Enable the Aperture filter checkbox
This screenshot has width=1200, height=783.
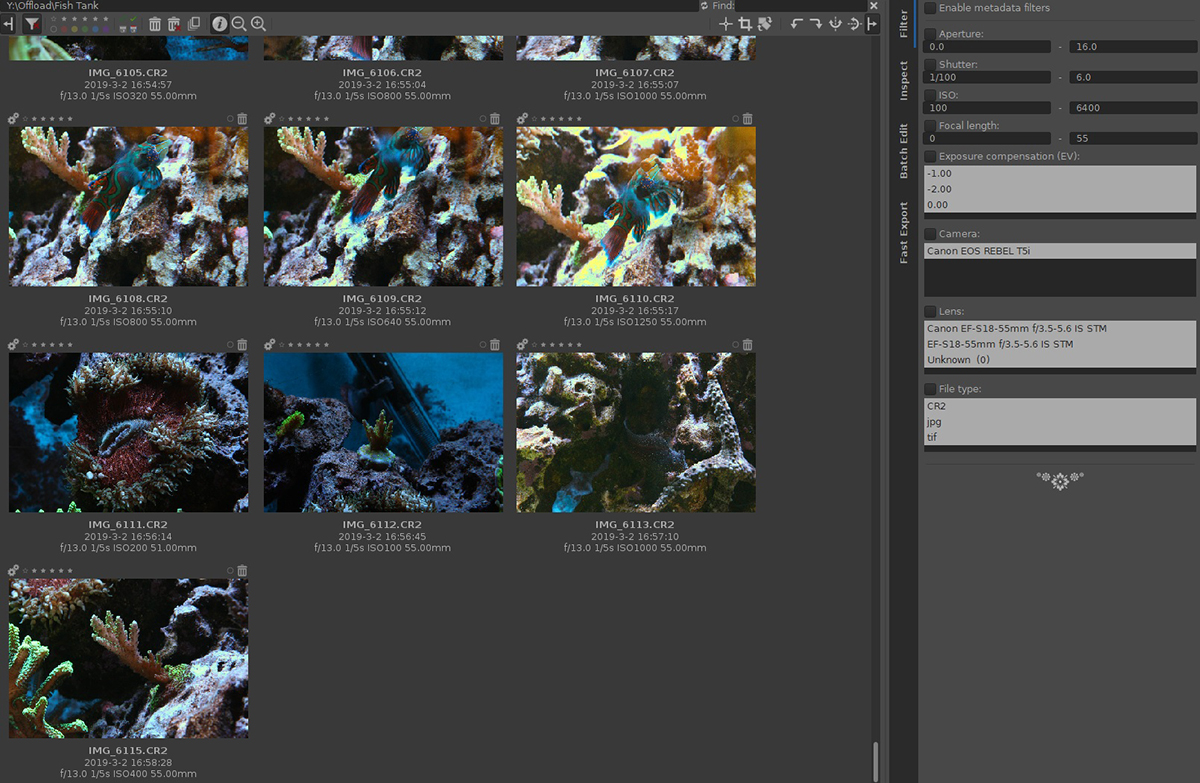[930, 34]
